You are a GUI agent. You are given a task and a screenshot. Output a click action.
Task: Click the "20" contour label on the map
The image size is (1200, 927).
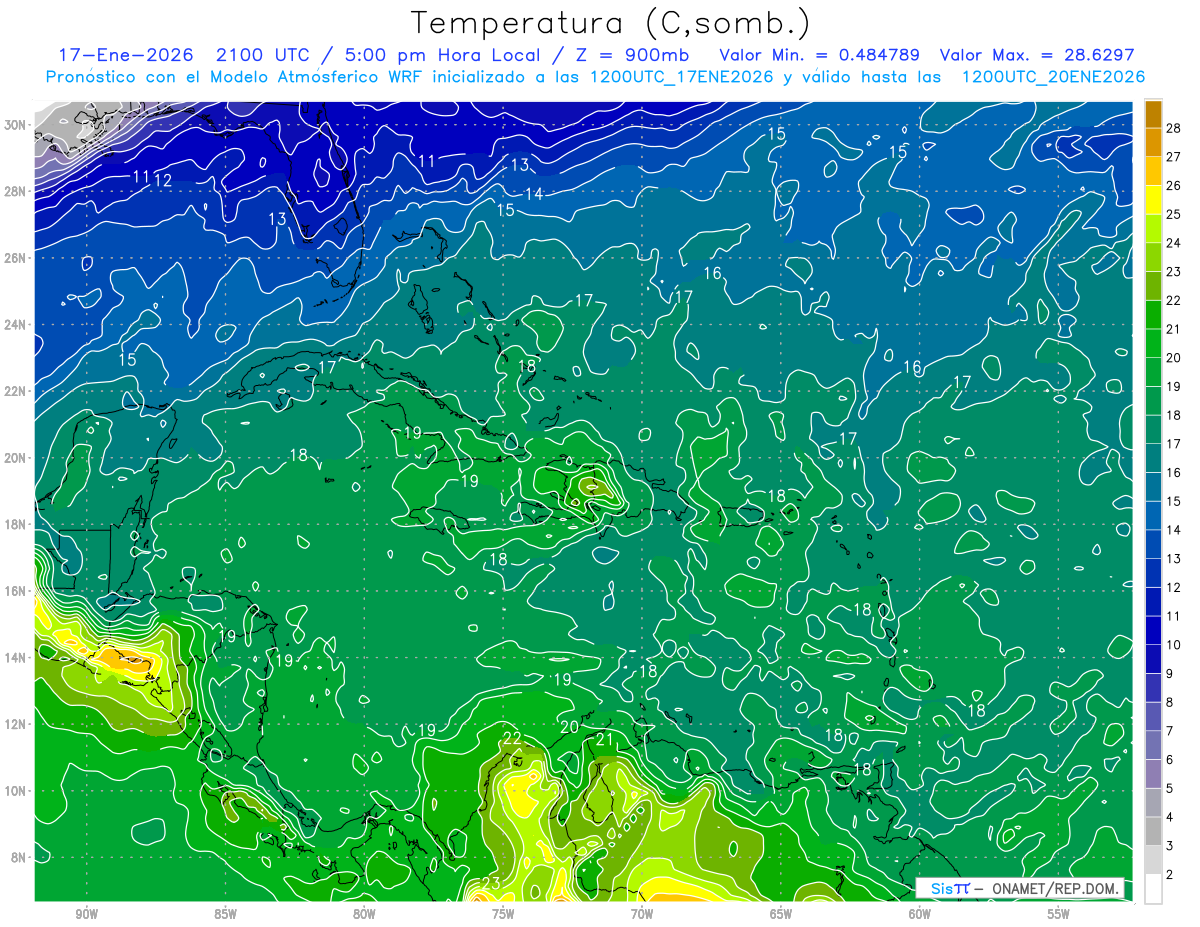569,727
